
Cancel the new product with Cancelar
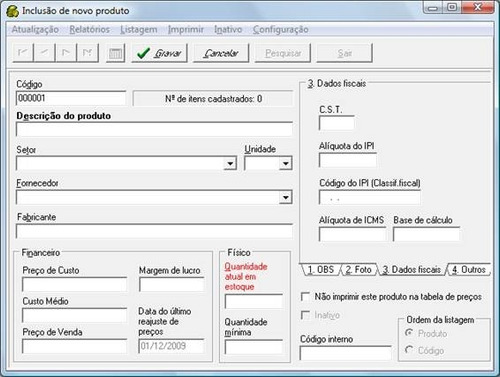(x=221, y=53)
